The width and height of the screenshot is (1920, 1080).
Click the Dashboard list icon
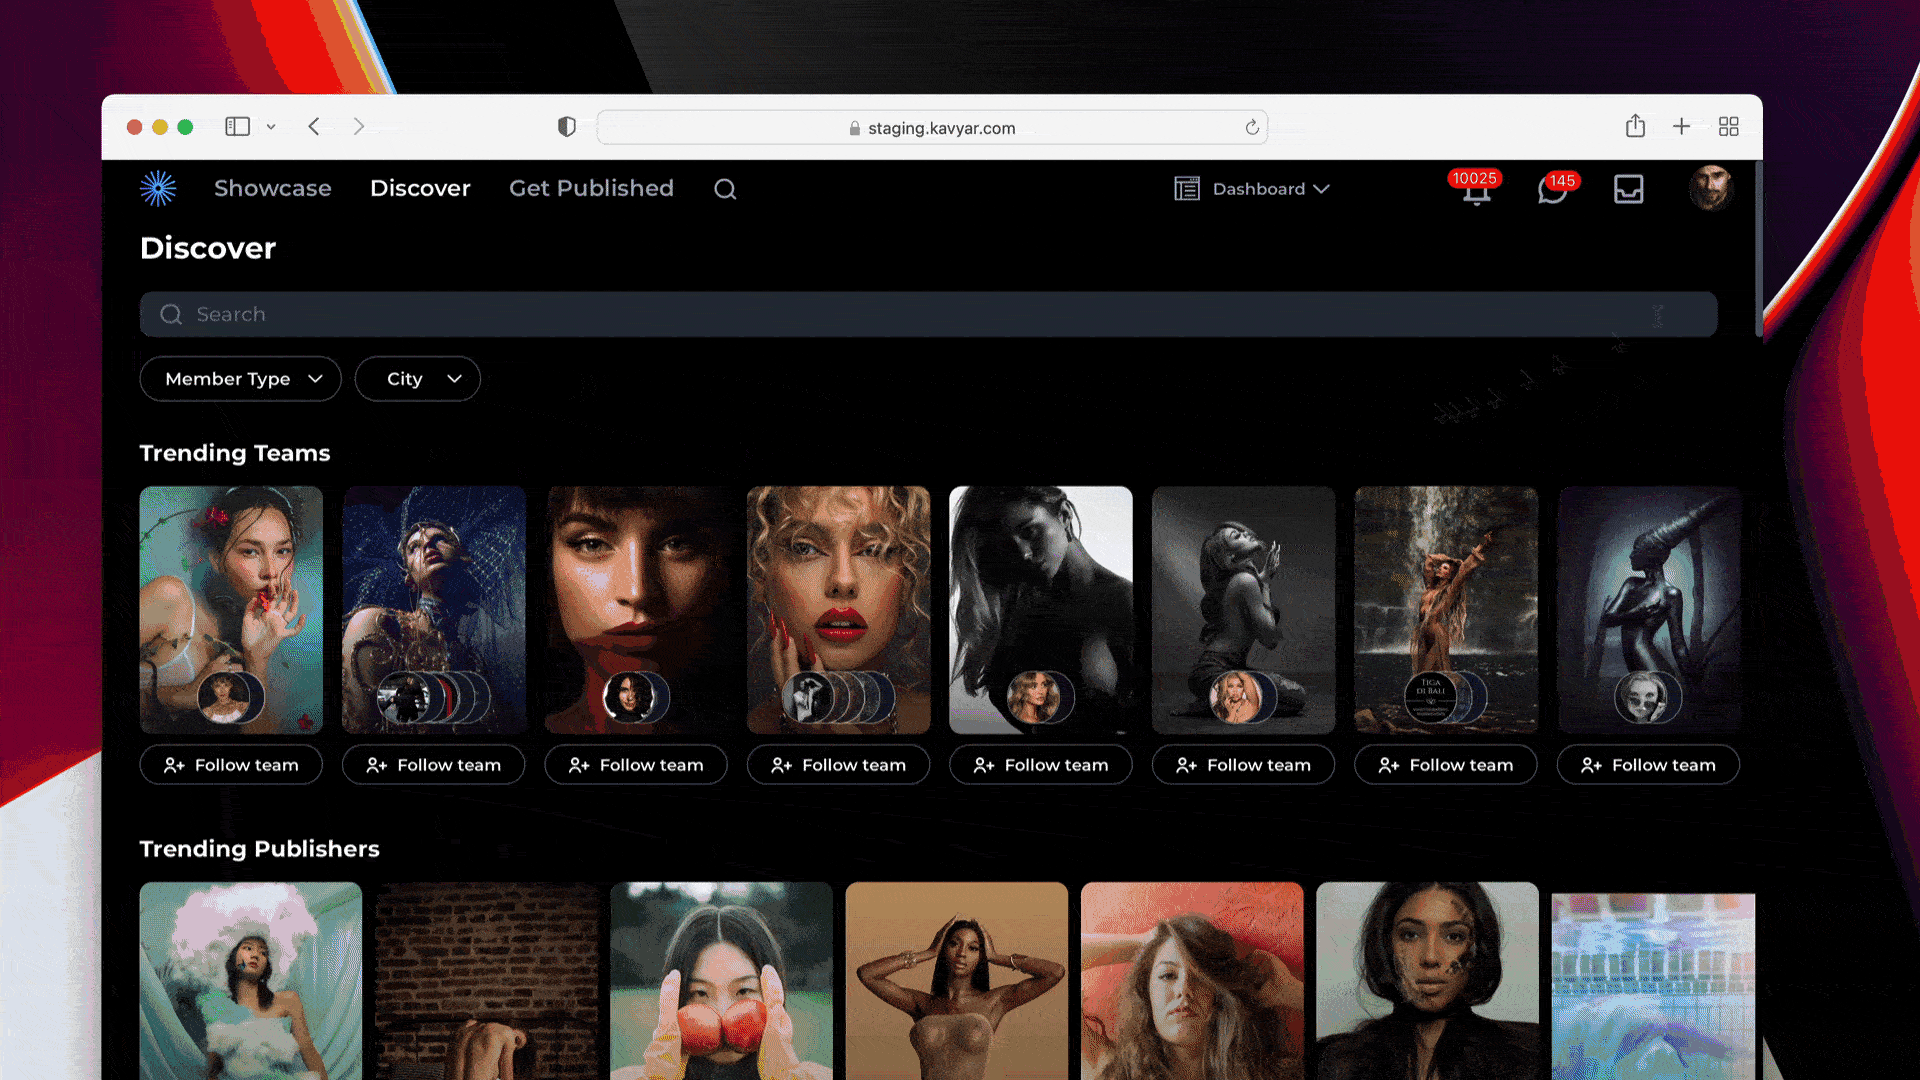click(1187, 189)
